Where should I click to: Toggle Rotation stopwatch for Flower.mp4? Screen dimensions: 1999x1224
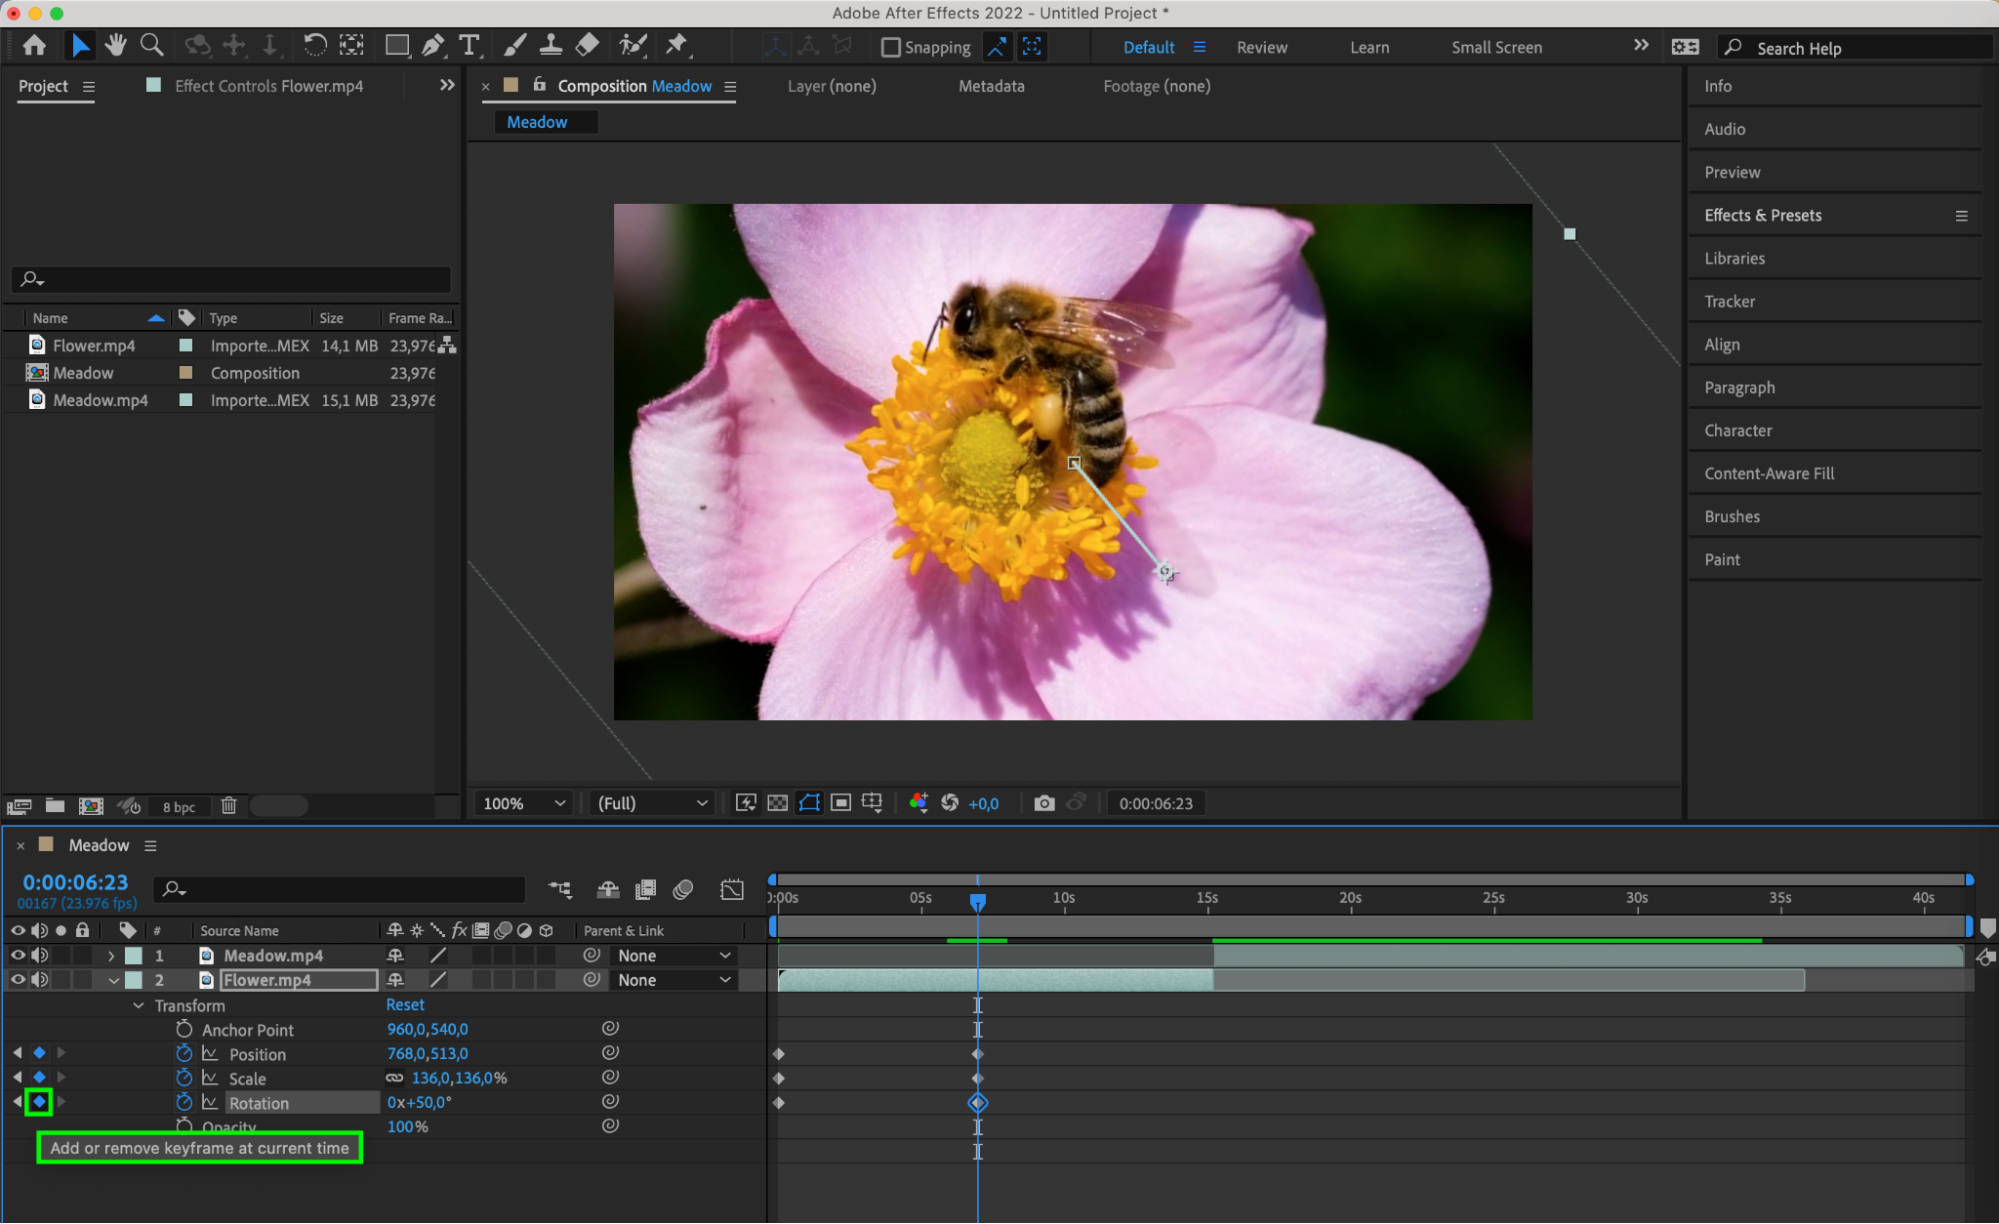[x=184, y=1102]
